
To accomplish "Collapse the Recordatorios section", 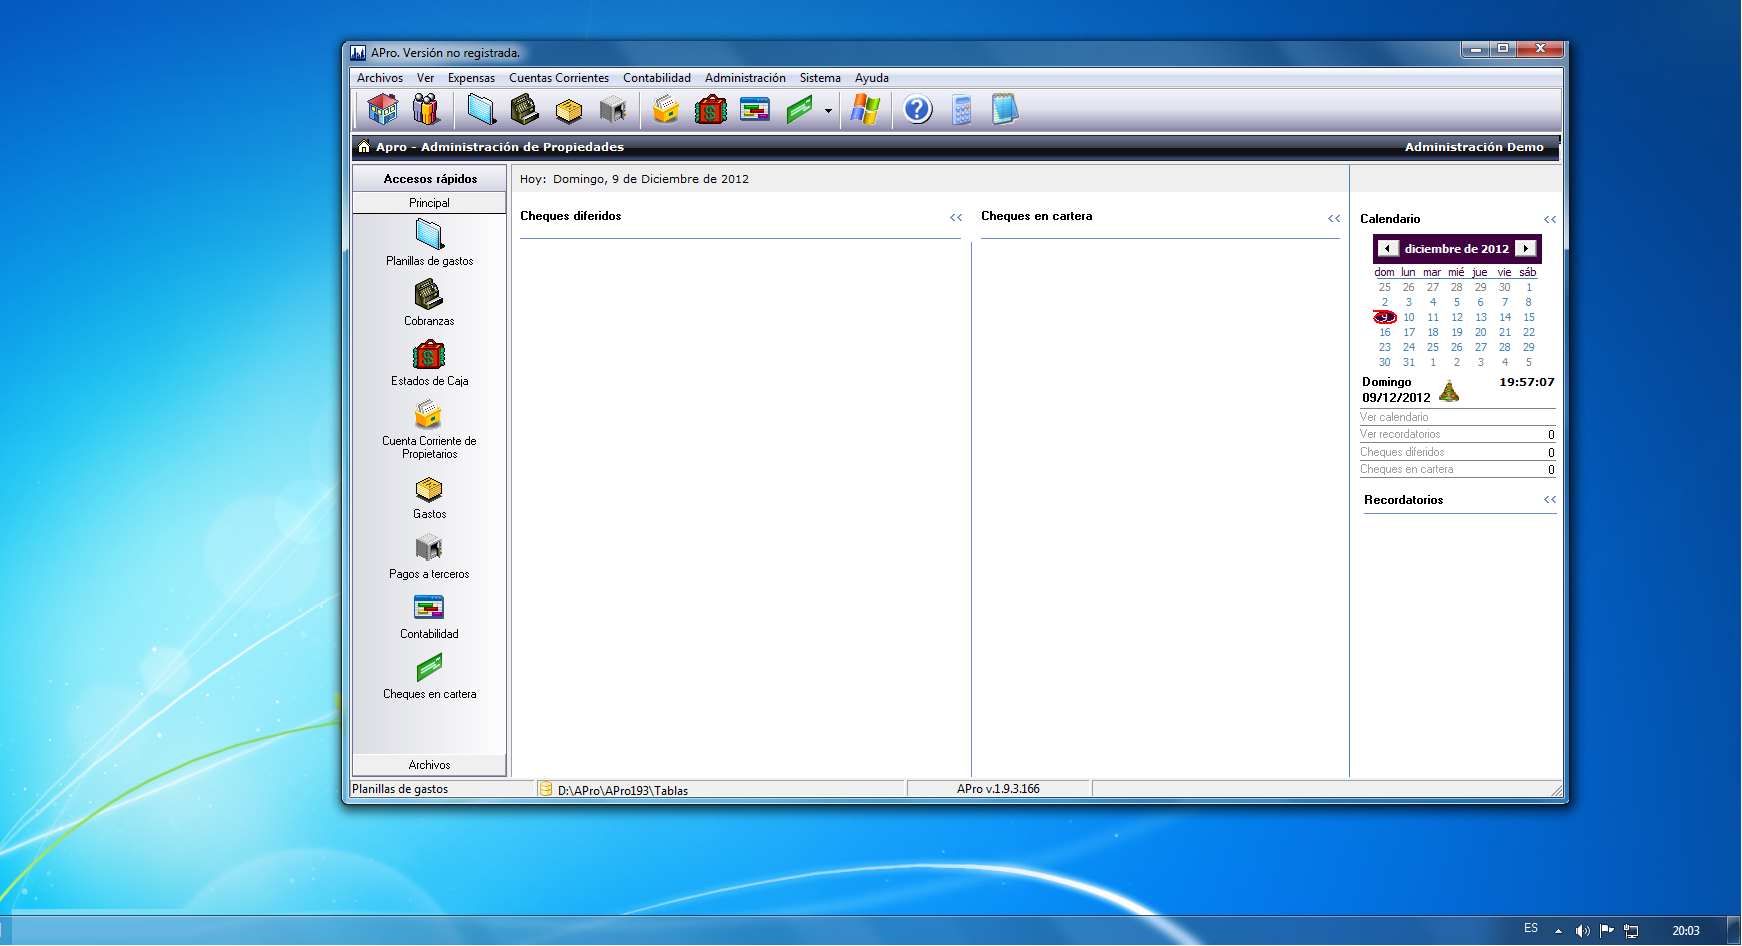I will click(x=1549, y=499).
